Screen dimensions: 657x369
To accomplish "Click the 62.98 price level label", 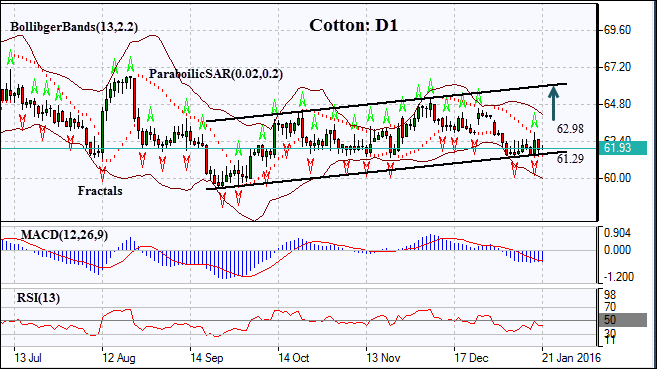I will [x=570, y=129].
